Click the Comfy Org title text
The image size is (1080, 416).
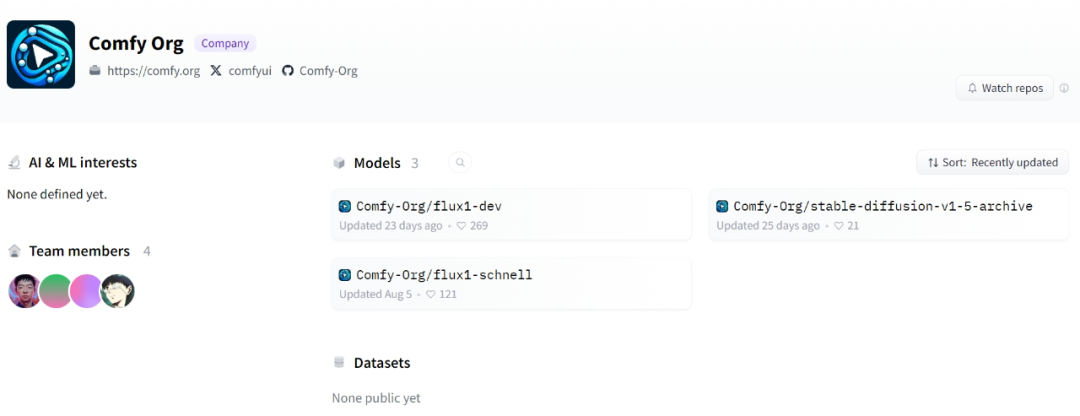(x=136, y=43)
